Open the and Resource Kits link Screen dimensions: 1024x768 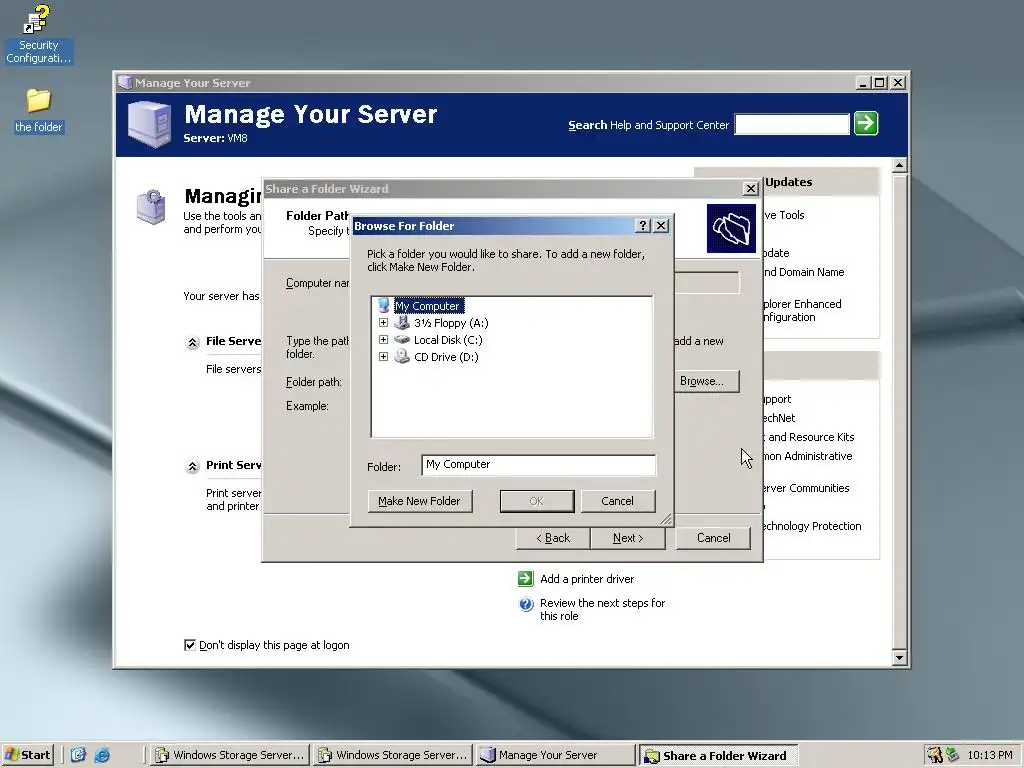[810, 437]
